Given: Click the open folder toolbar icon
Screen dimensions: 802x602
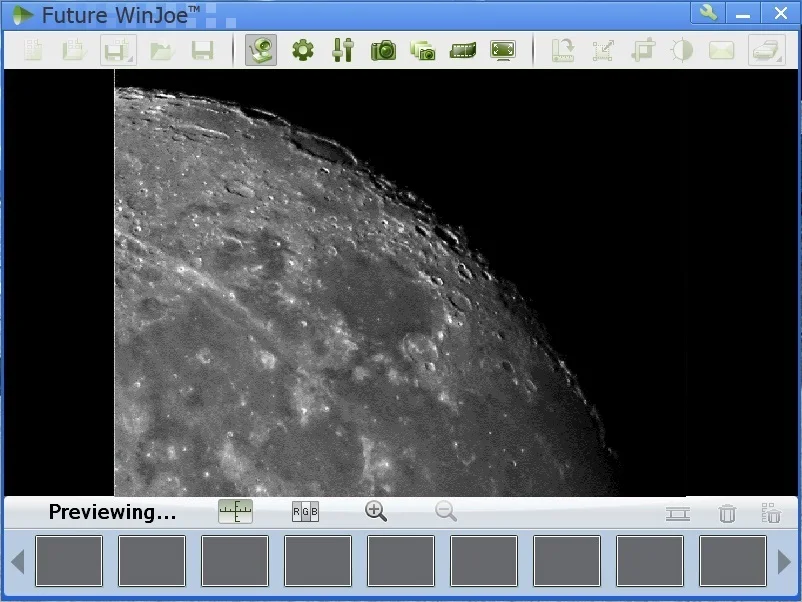Looking at the screenshot, I should [162, 50].
